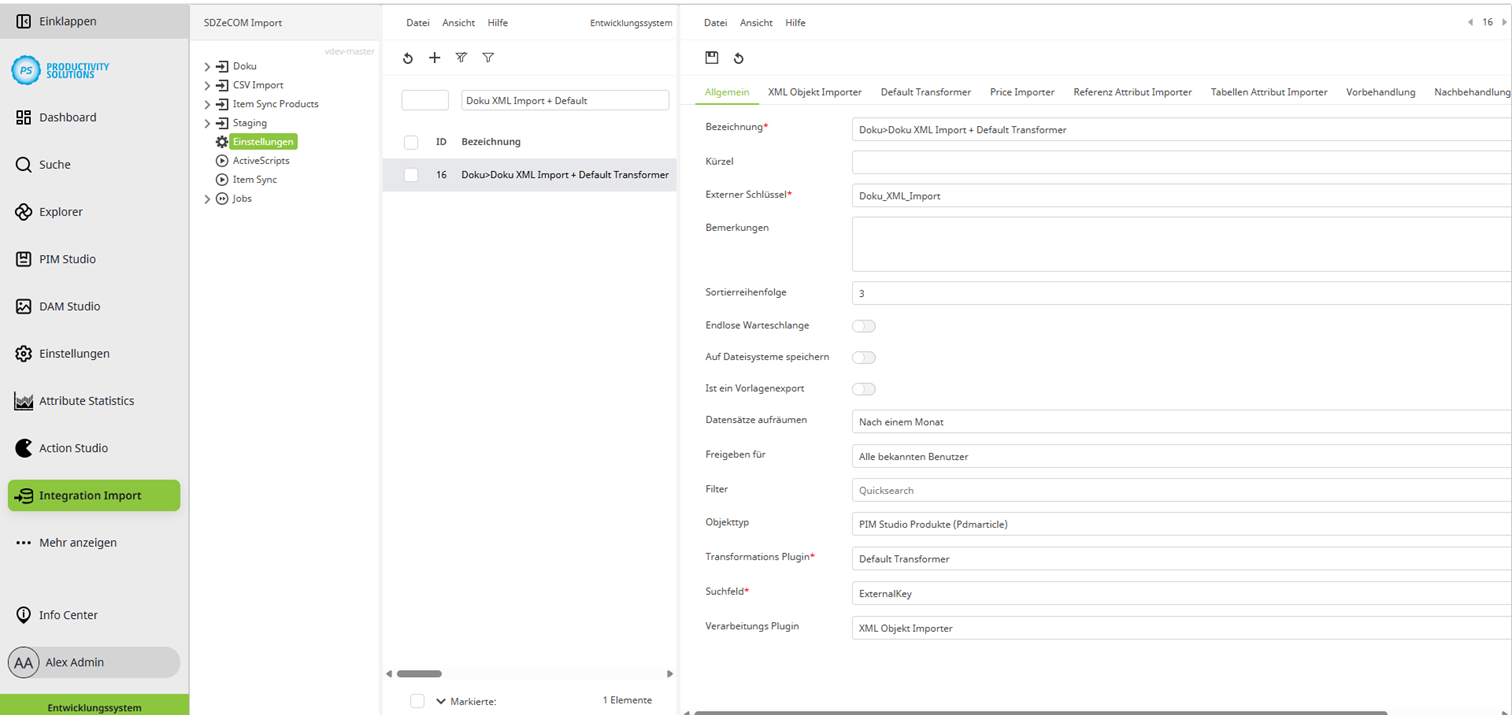Open Tabellen Attribut Importer tab
The height and width of the screenshot is (715, 1512).
[1269, 92]
